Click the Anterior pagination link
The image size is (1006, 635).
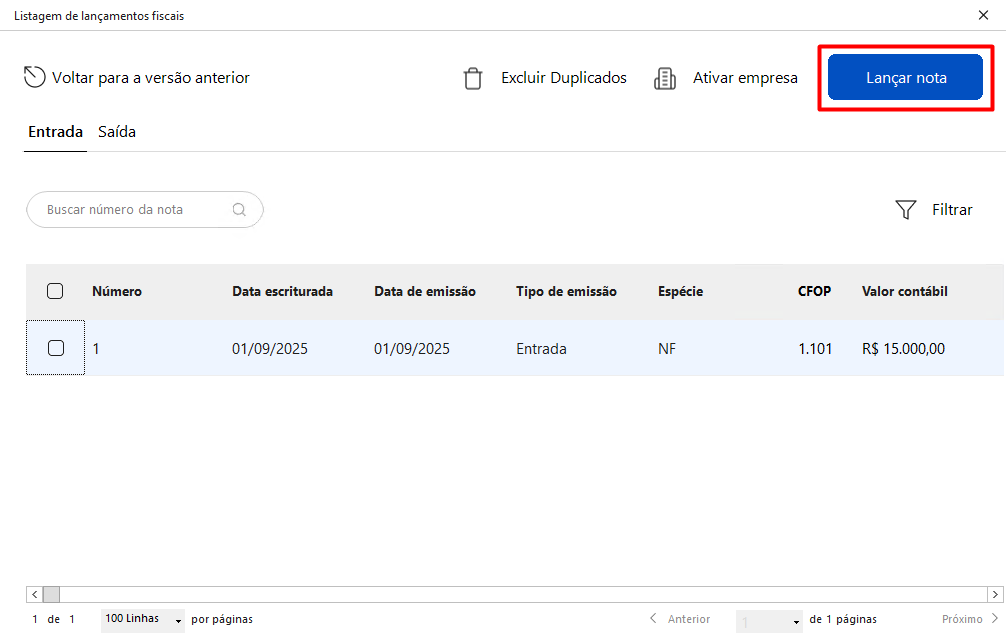pos(689,619)
